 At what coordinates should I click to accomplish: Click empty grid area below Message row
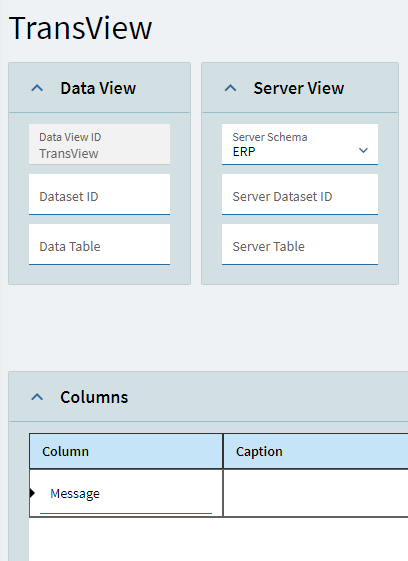click(x=218, y=539)
